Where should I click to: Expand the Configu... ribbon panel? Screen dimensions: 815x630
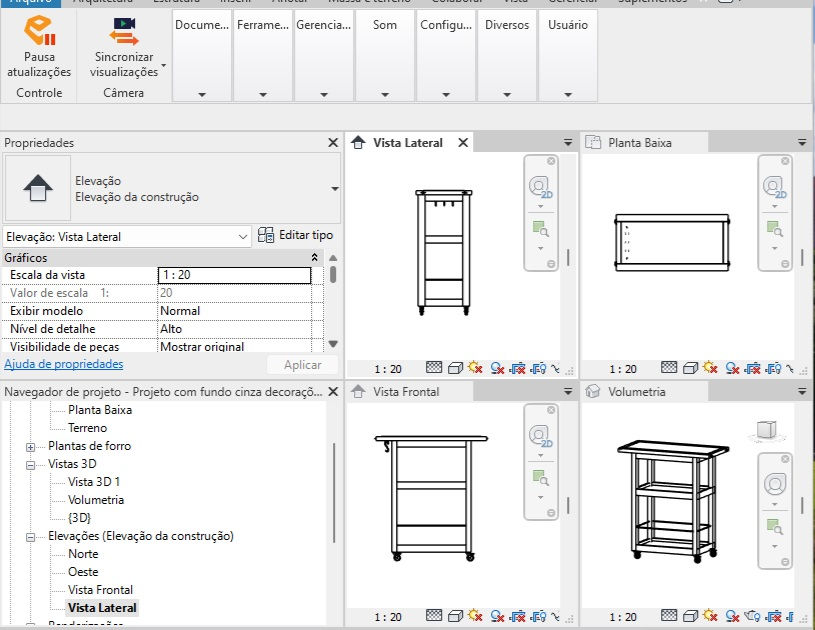pos(446,95)
